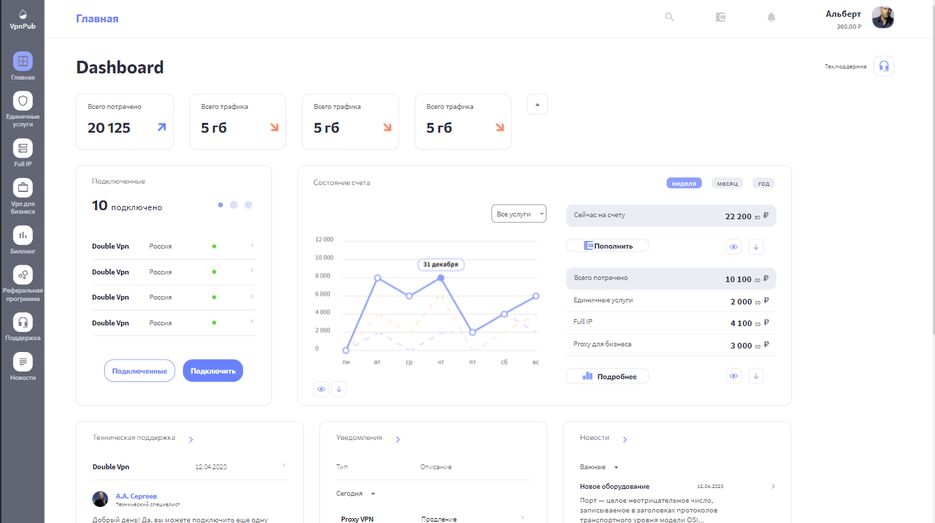The height and width of the screenshot is (523, 935).
Task: Click the notification bell icon
Action: [x=771, y=17]
